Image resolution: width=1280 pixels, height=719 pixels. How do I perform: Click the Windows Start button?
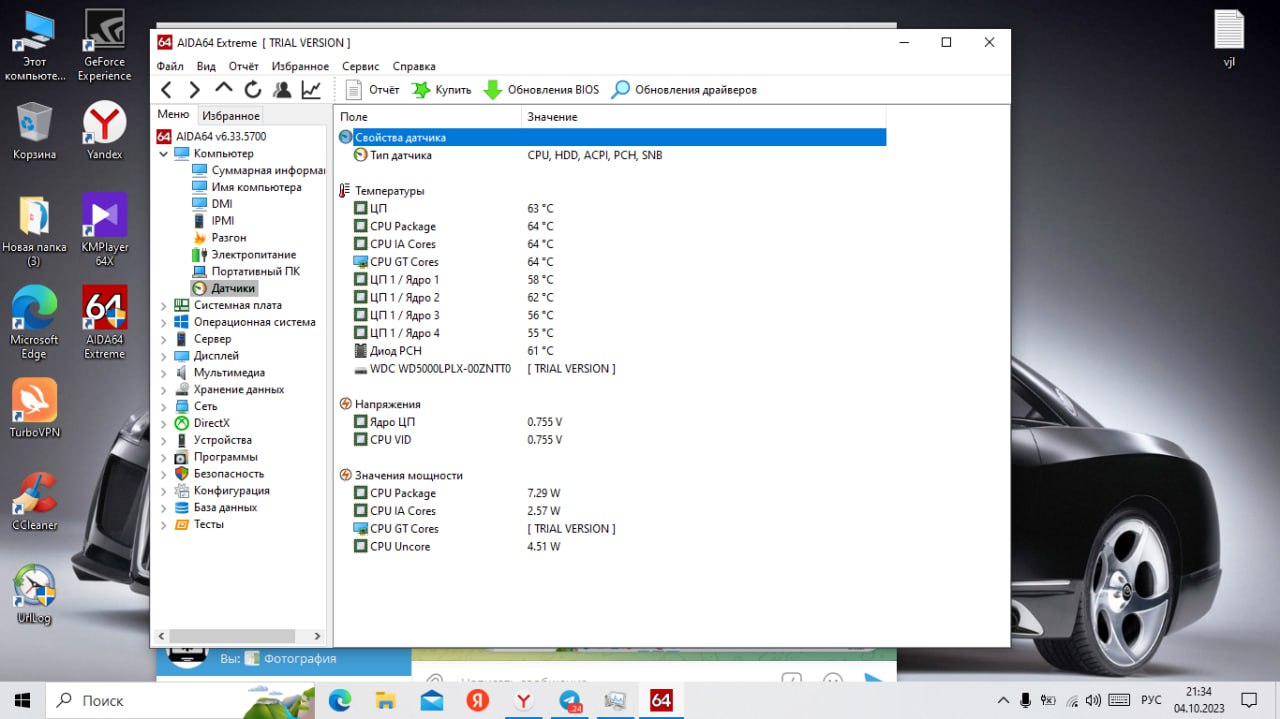[23, 700]
